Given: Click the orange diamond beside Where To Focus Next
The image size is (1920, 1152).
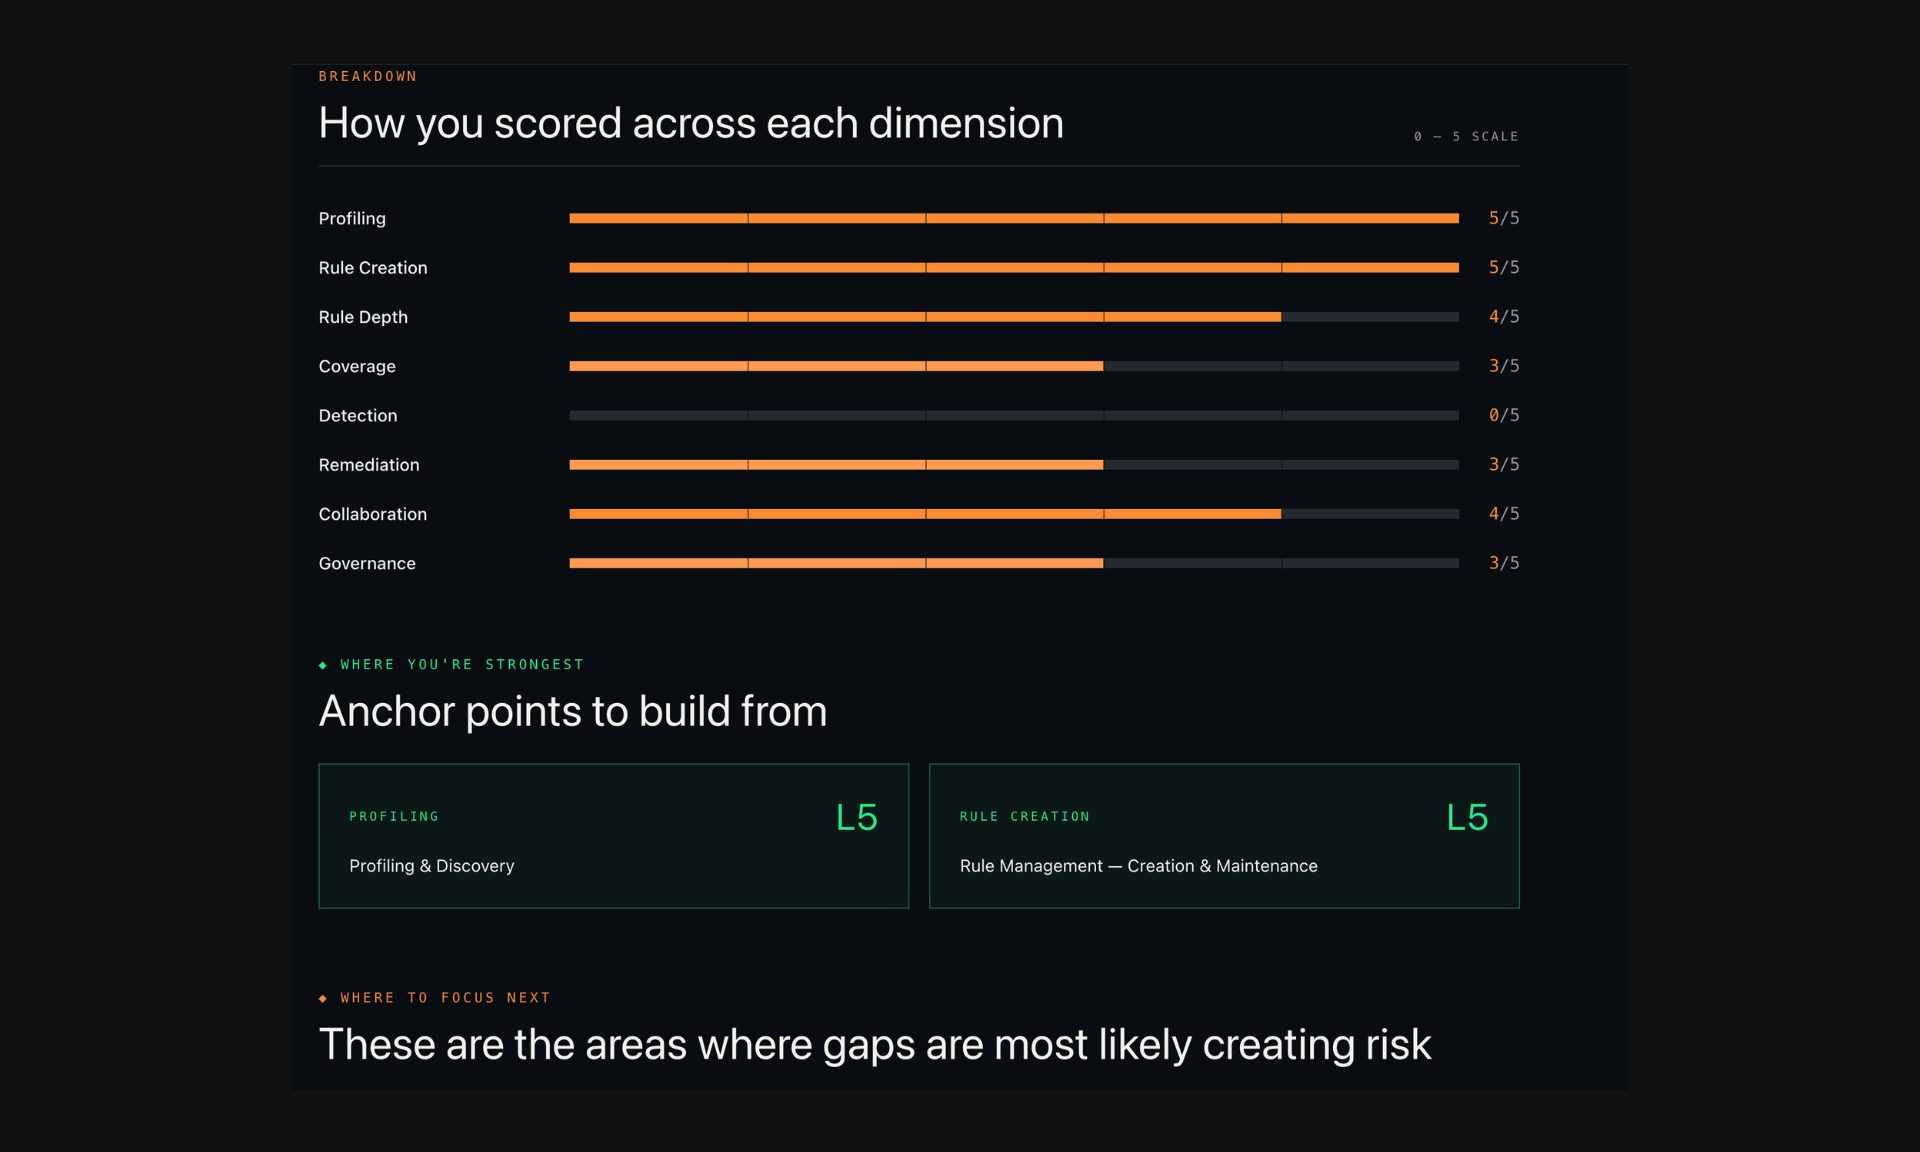Looking at the screenshot, I should coord(323,998).
